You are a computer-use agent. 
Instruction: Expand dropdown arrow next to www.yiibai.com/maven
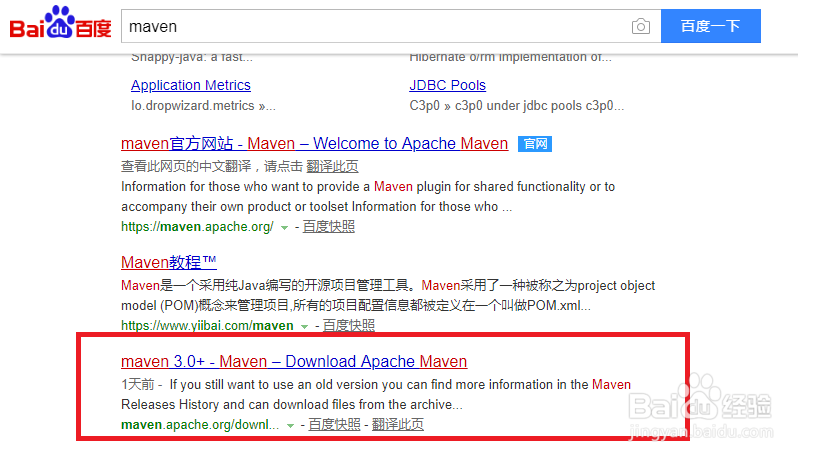coord(305,327)
